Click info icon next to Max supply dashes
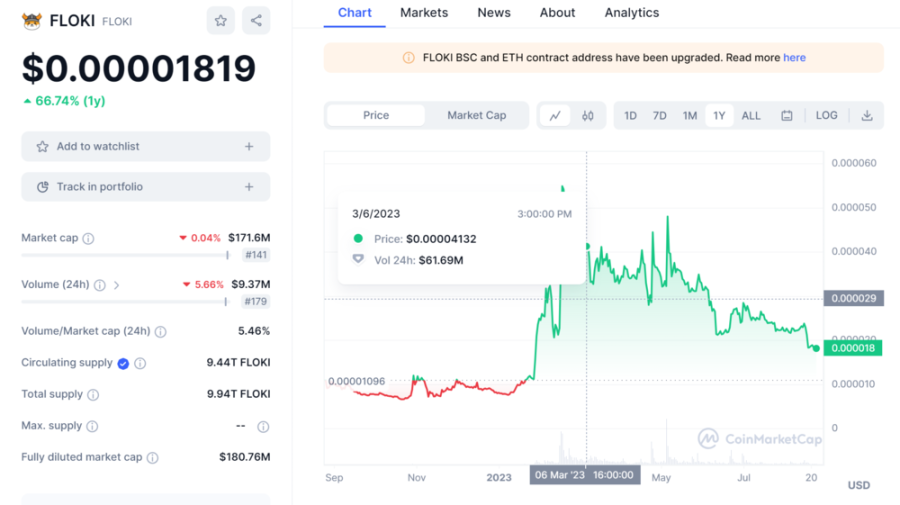900x505 pixels. [263, 426]
